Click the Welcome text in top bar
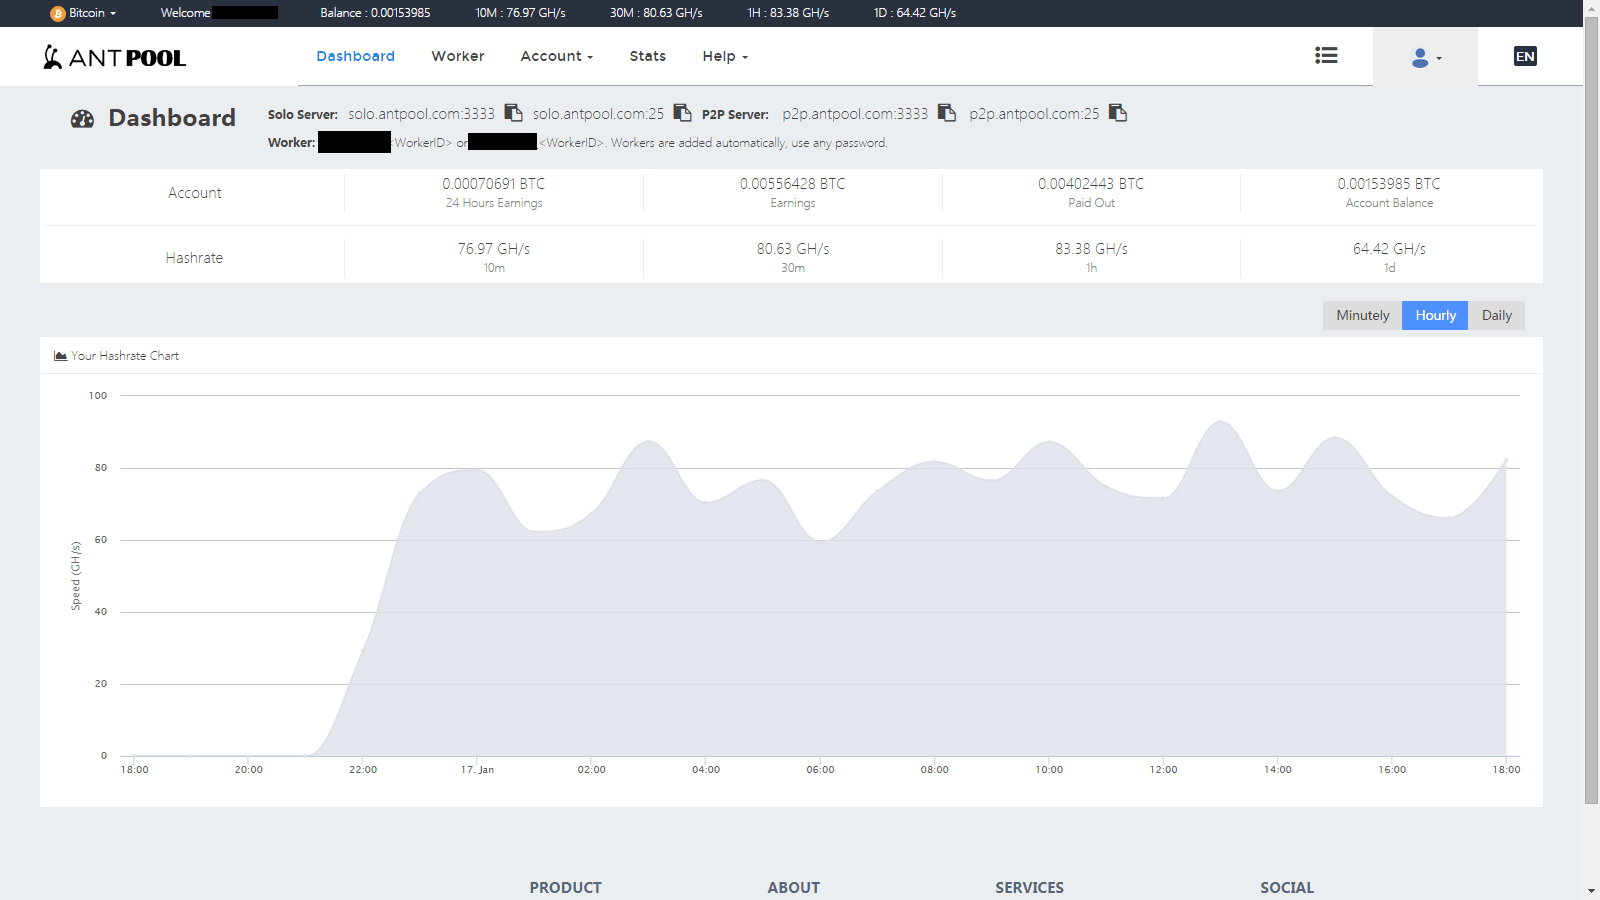The height and width of the screenshot is (900, 1600). point(185,13)
